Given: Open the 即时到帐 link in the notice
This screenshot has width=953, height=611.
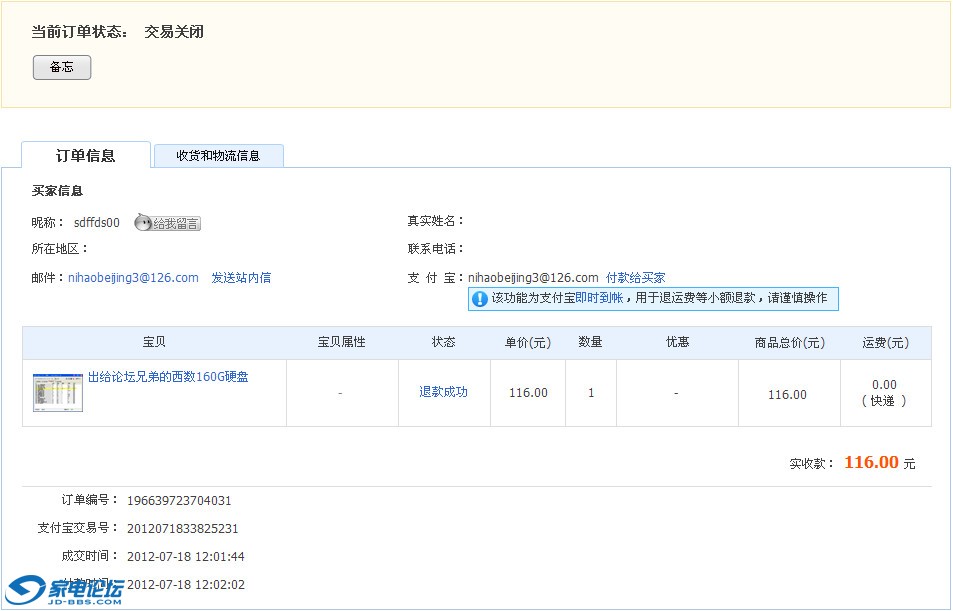Looking at the screenshot, I should pos(599,298).
